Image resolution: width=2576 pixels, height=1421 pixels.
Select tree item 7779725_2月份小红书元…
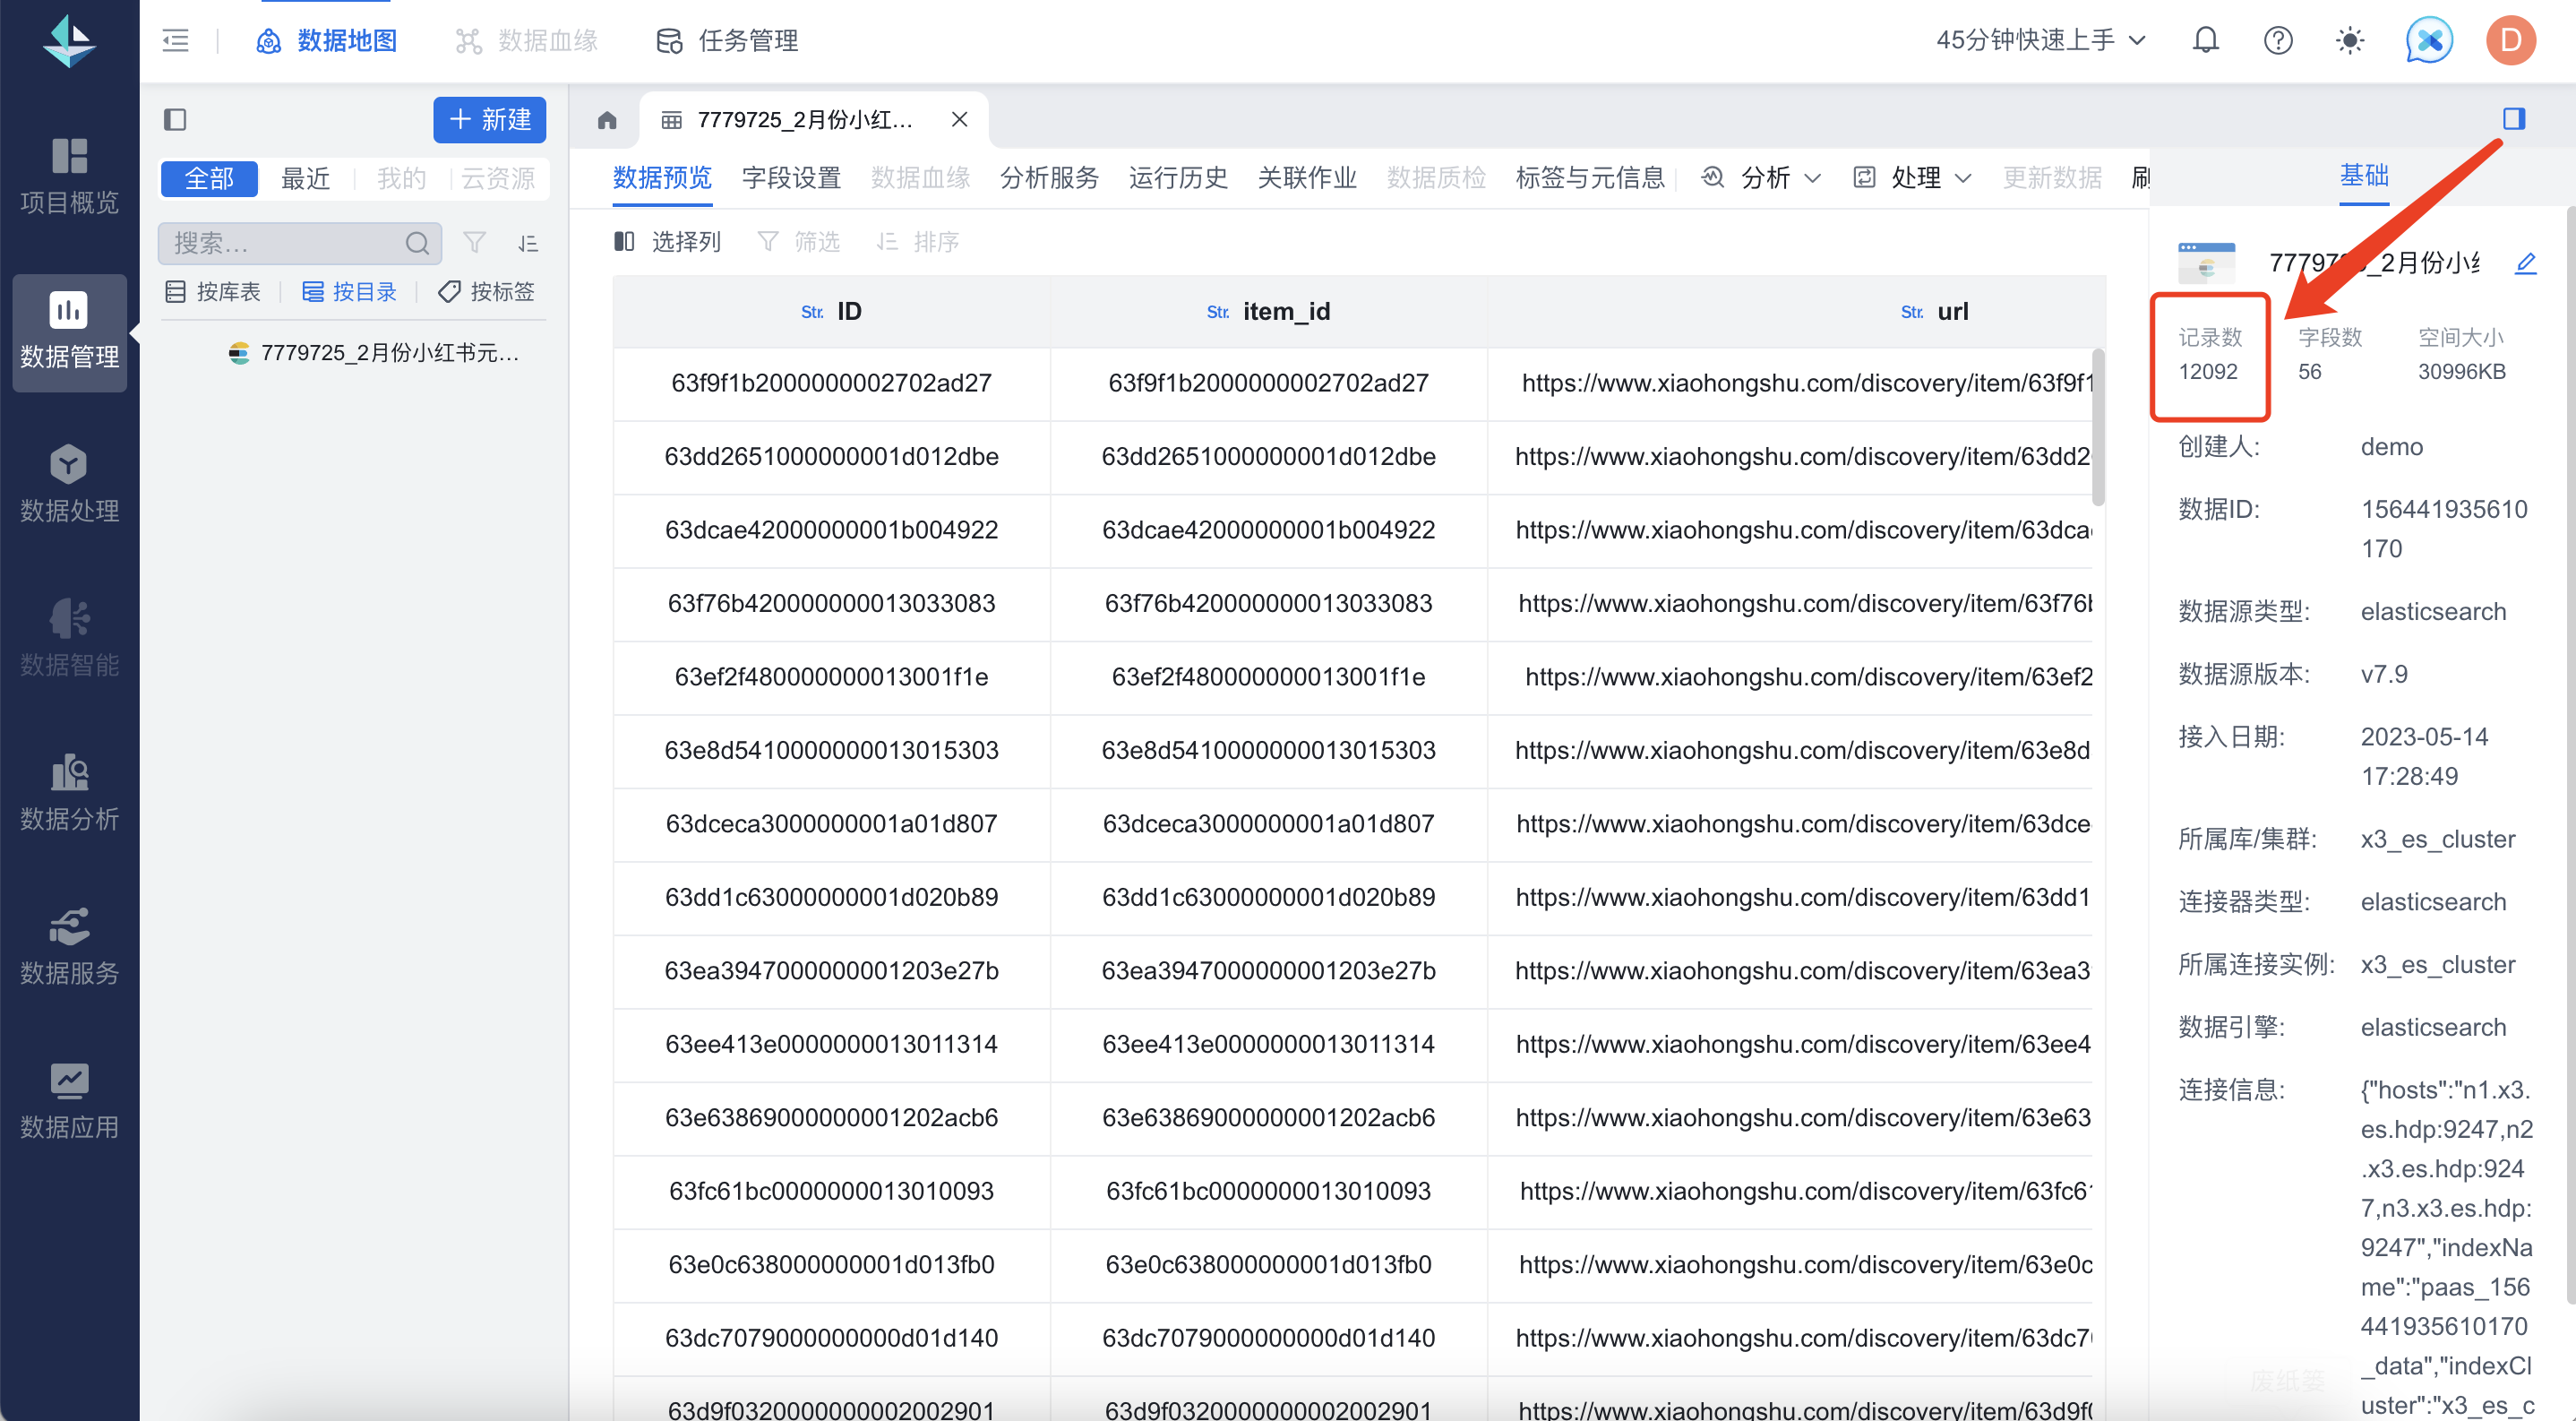[375, 353]
